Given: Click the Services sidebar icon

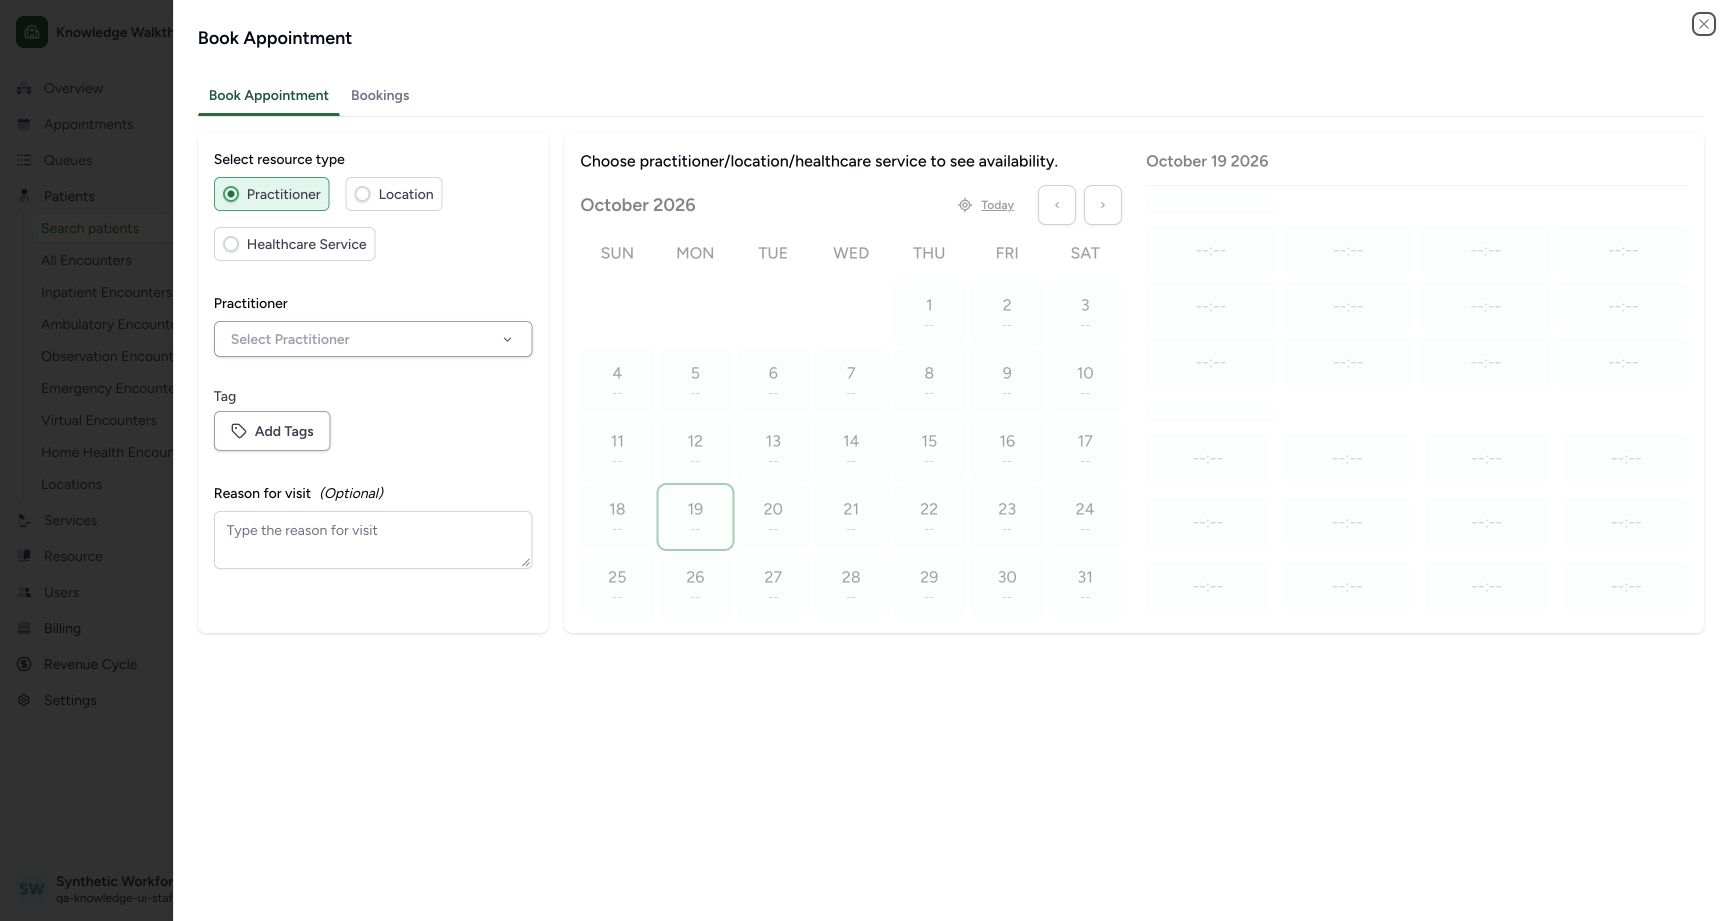Looking at the screenshot, I should (24, 520).
